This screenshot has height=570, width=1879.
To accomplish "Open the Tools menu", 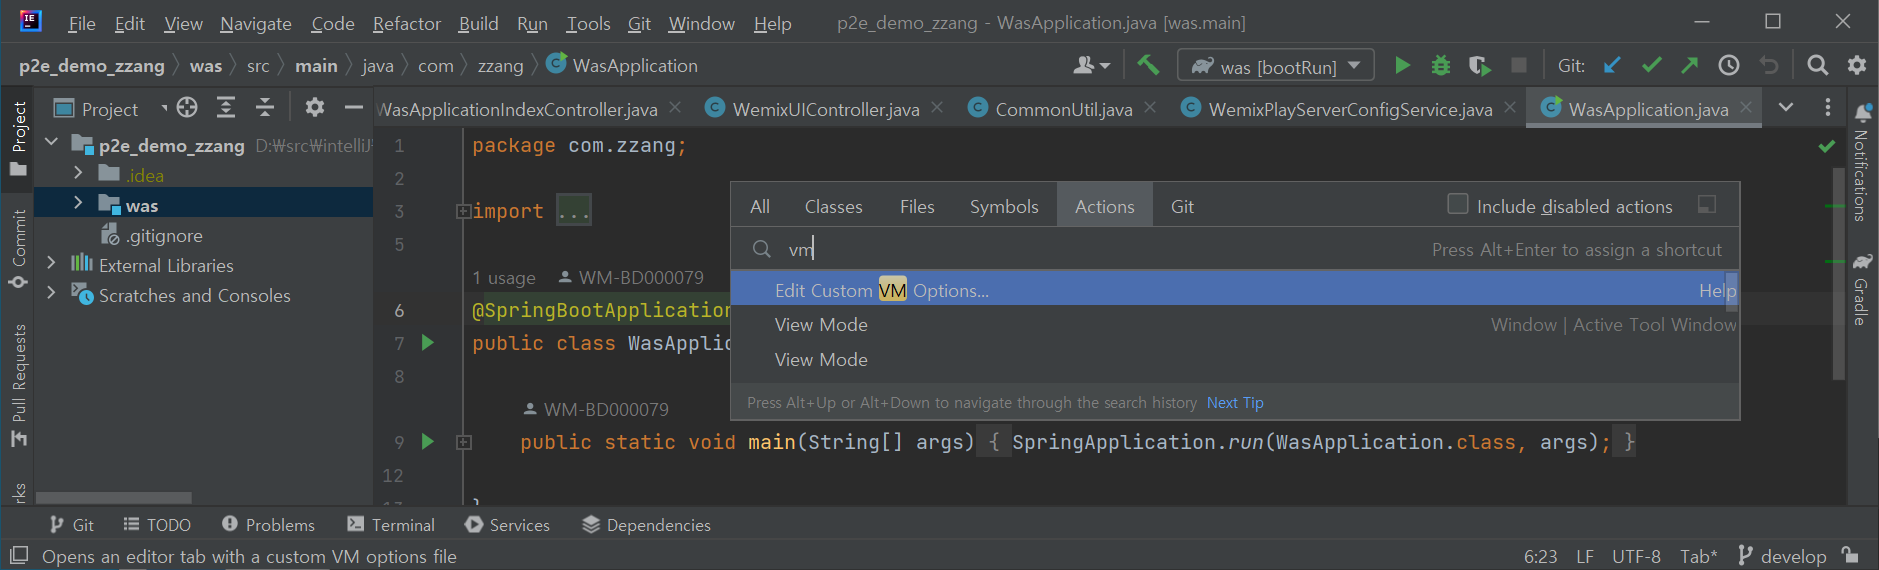I will click(588, 23).
